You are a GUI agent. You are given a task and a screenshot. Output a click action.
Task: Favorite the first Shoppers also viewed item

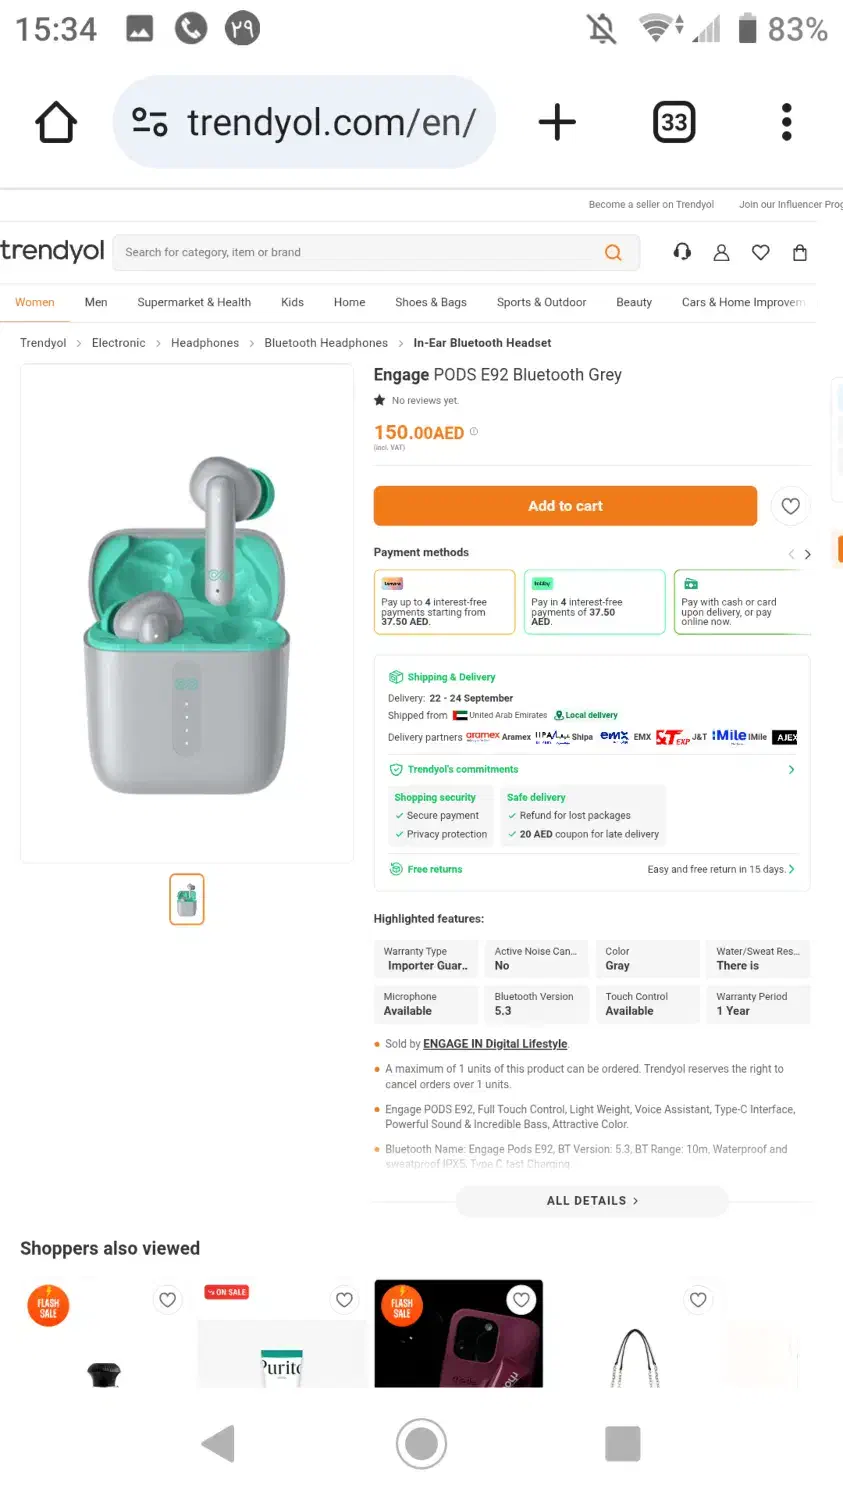(x=168, y=1299)
